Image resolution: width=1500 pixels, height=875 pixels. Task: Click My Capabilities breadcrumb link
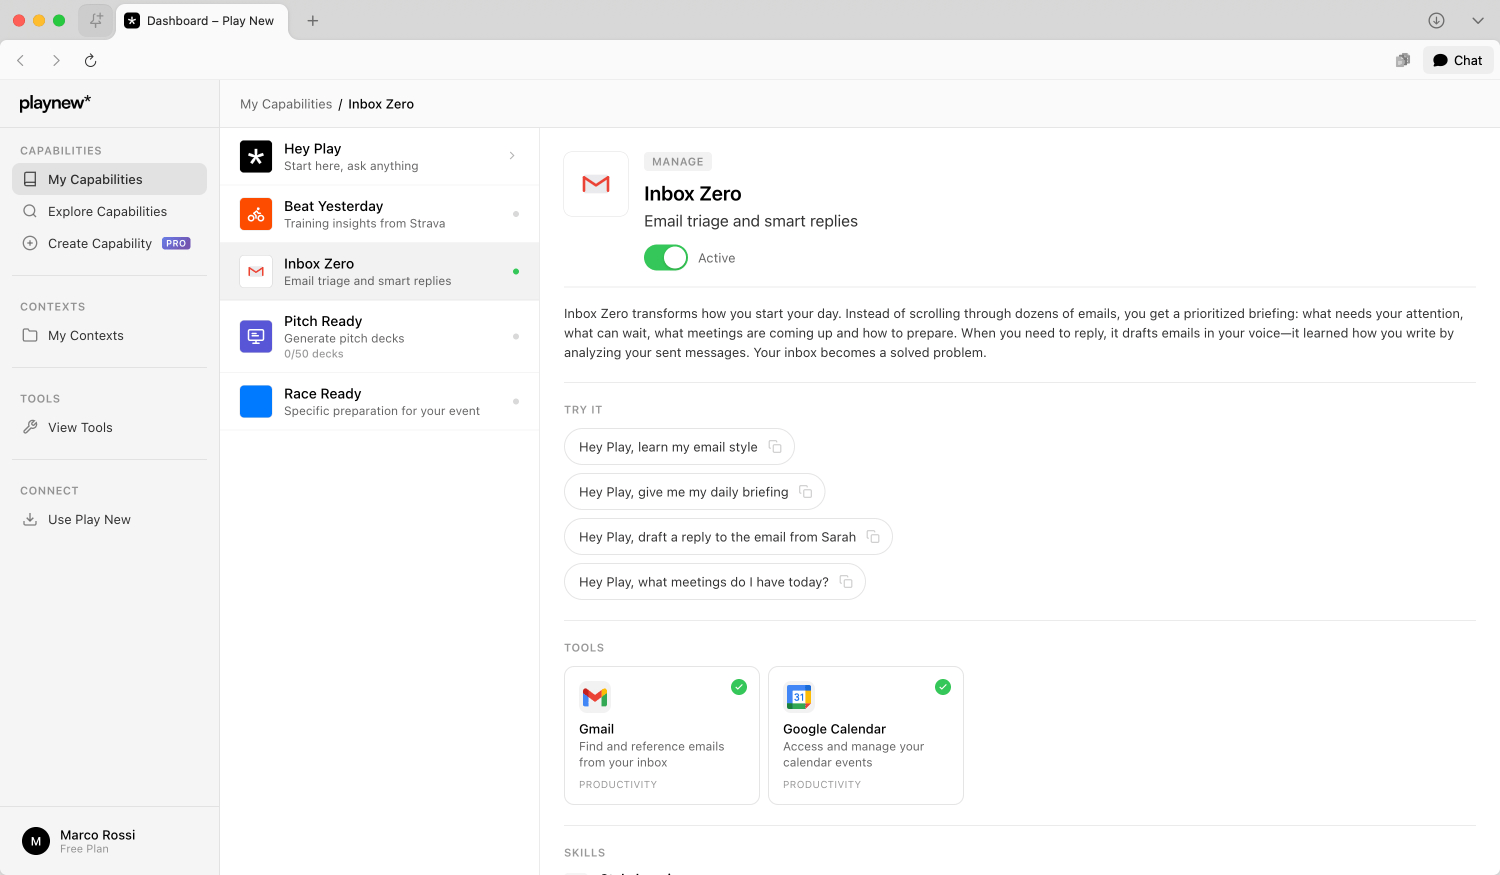pyautogui.click(x=286, y=104)
